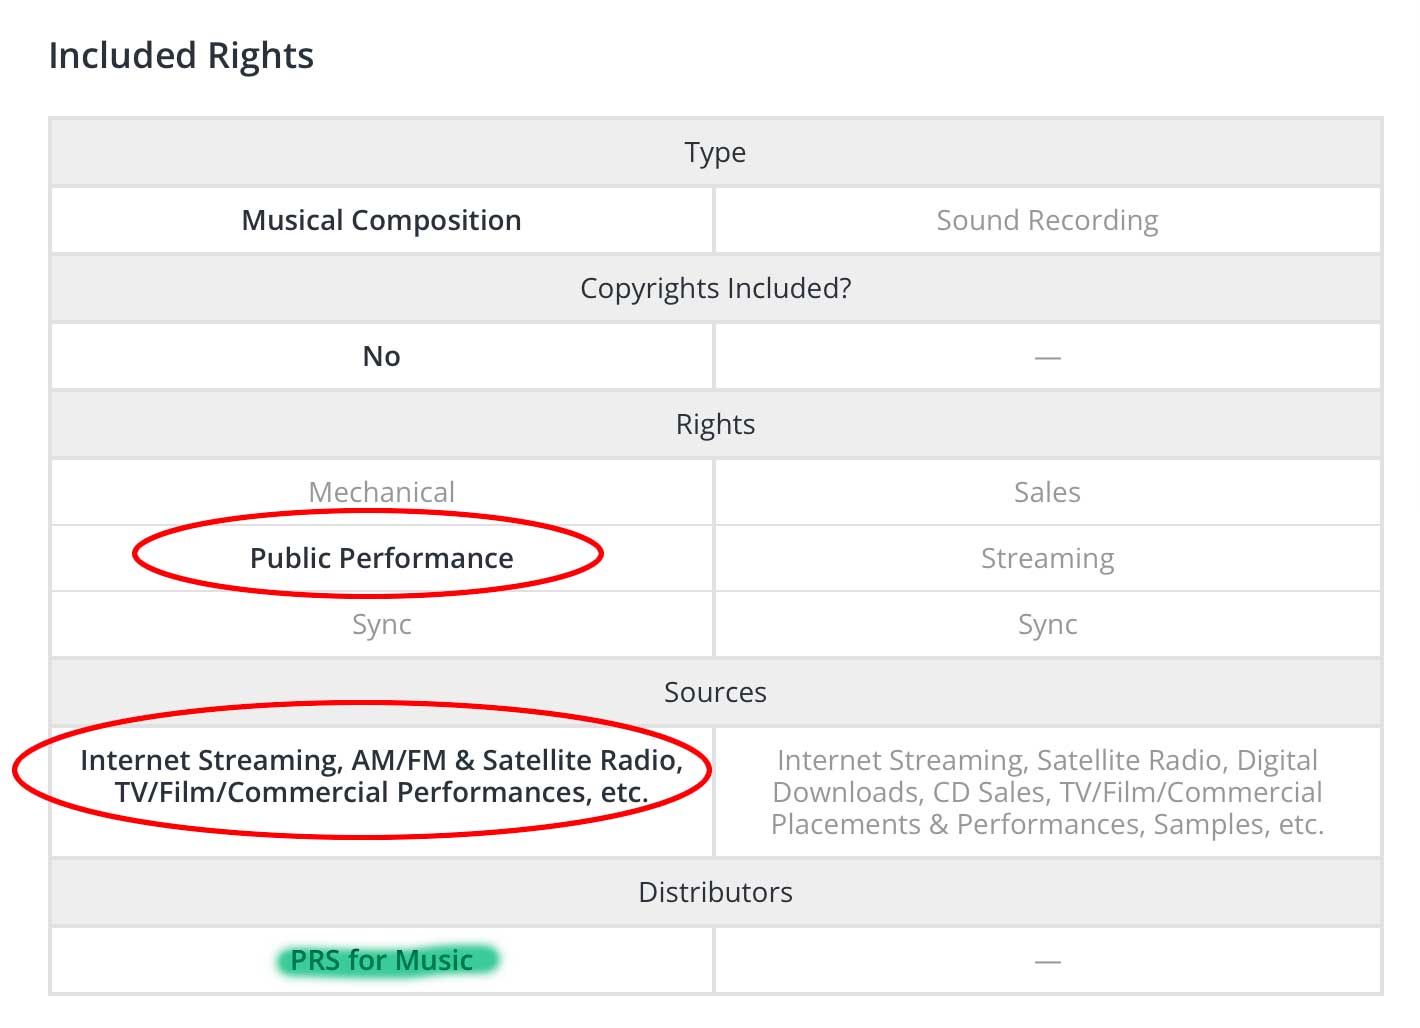
Task: Click Sync in the Sound Recording column
Action: [1047, 624]
